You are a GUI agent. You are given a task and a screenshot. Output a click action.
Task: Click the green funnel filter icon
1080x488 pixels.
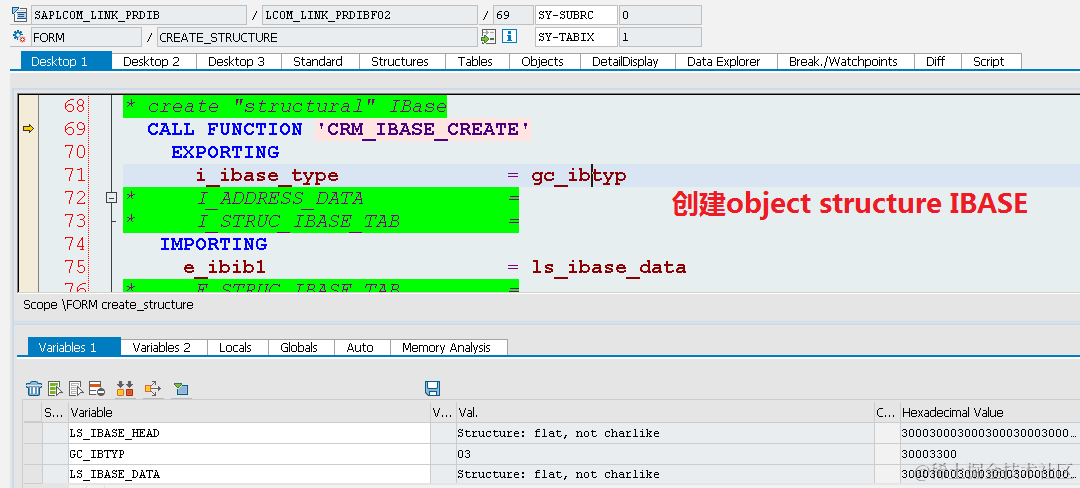180,388
